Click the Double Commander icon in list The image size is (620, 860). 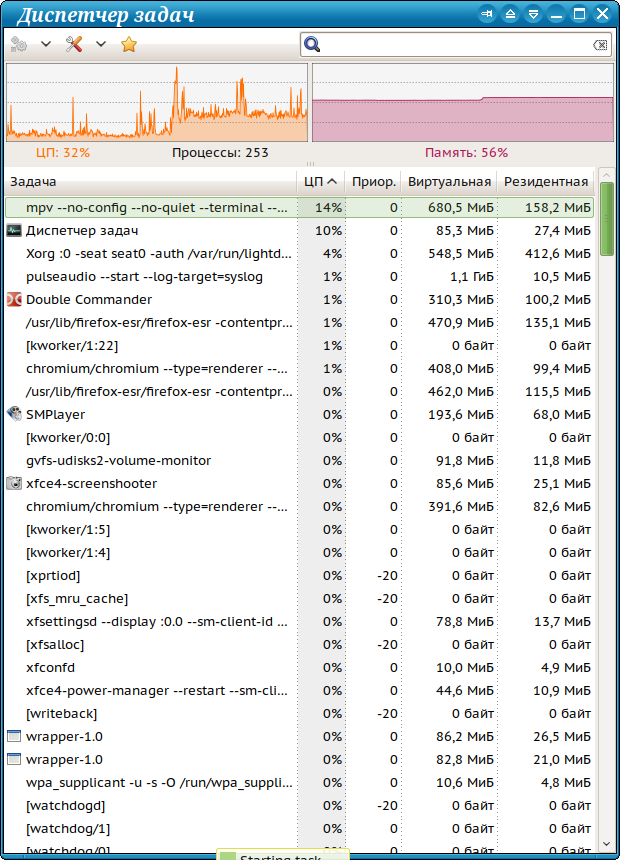point(14,299)
